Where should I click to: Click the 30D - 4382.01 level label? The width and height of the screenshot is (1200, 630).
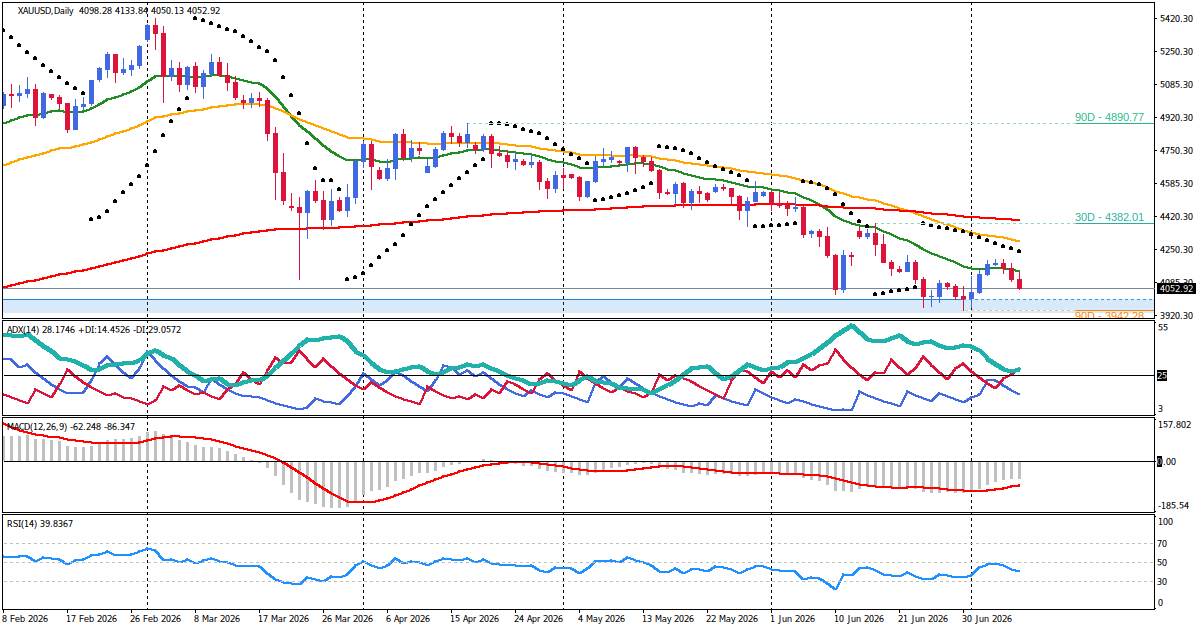point(1108,216)
